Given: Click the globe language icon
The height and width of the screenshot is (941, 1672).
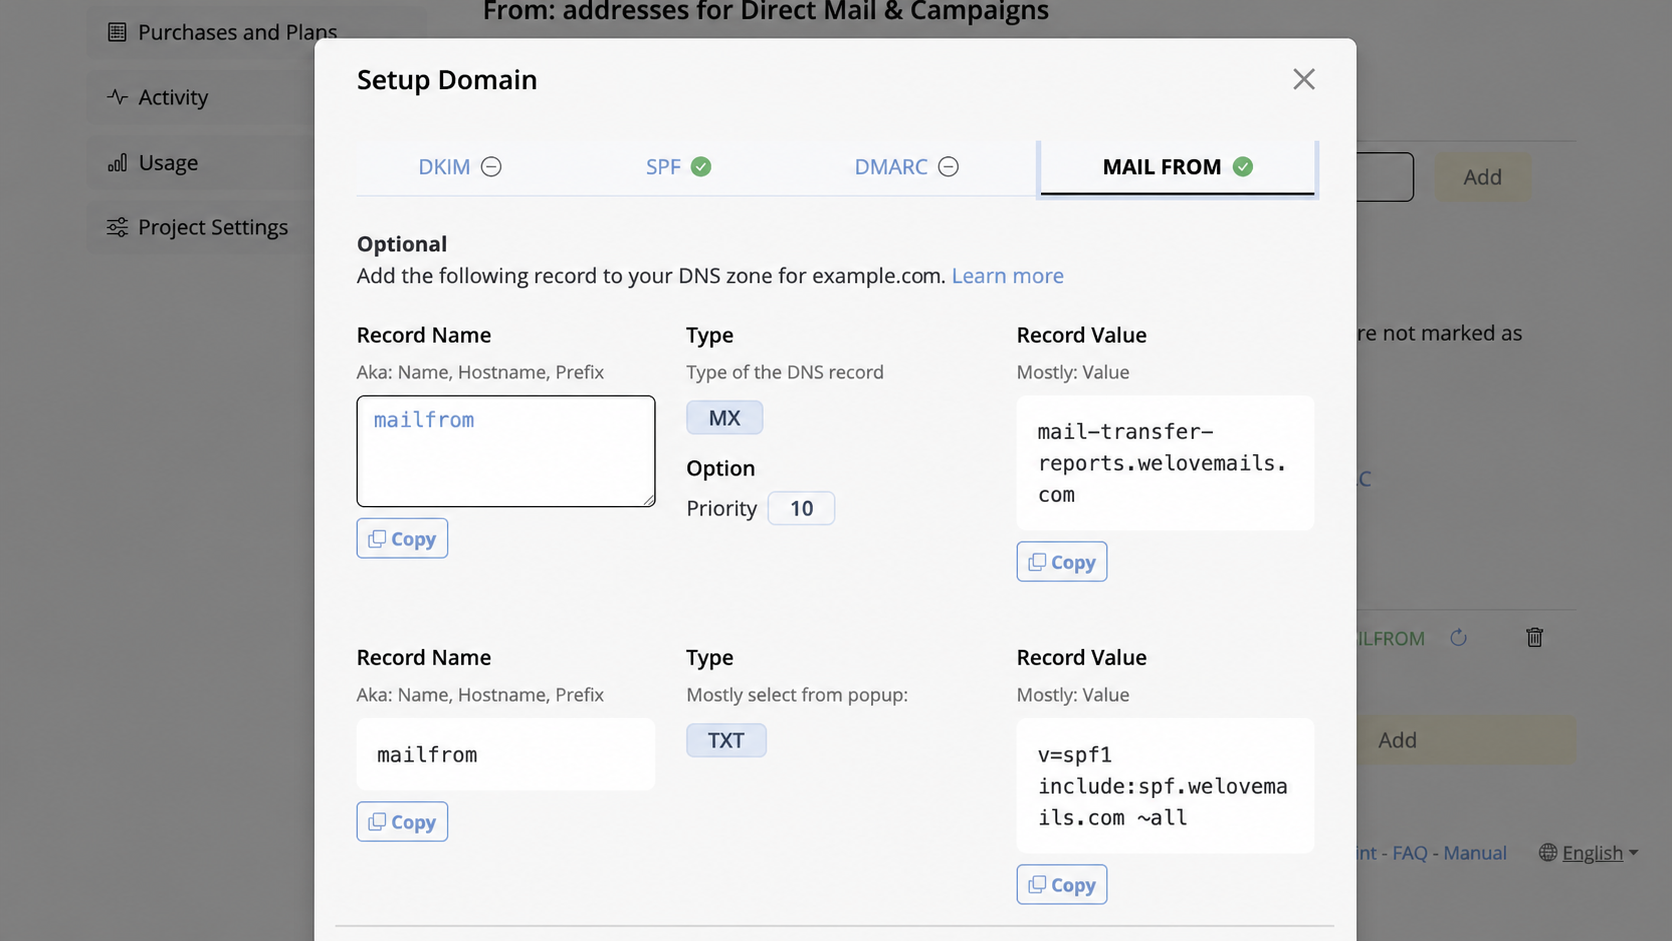Looking at the screenshot, I should (x=1548, y=853).
